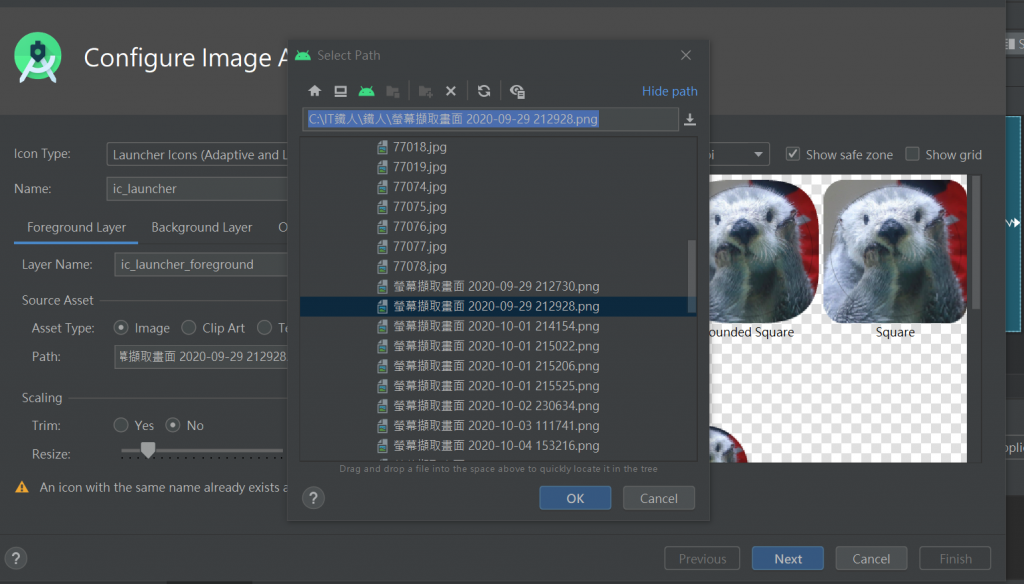This screenshot has height=584, width=1024.
Task: Select screenshot 2020-10-01 214154.png
Action: pos(496,326)
